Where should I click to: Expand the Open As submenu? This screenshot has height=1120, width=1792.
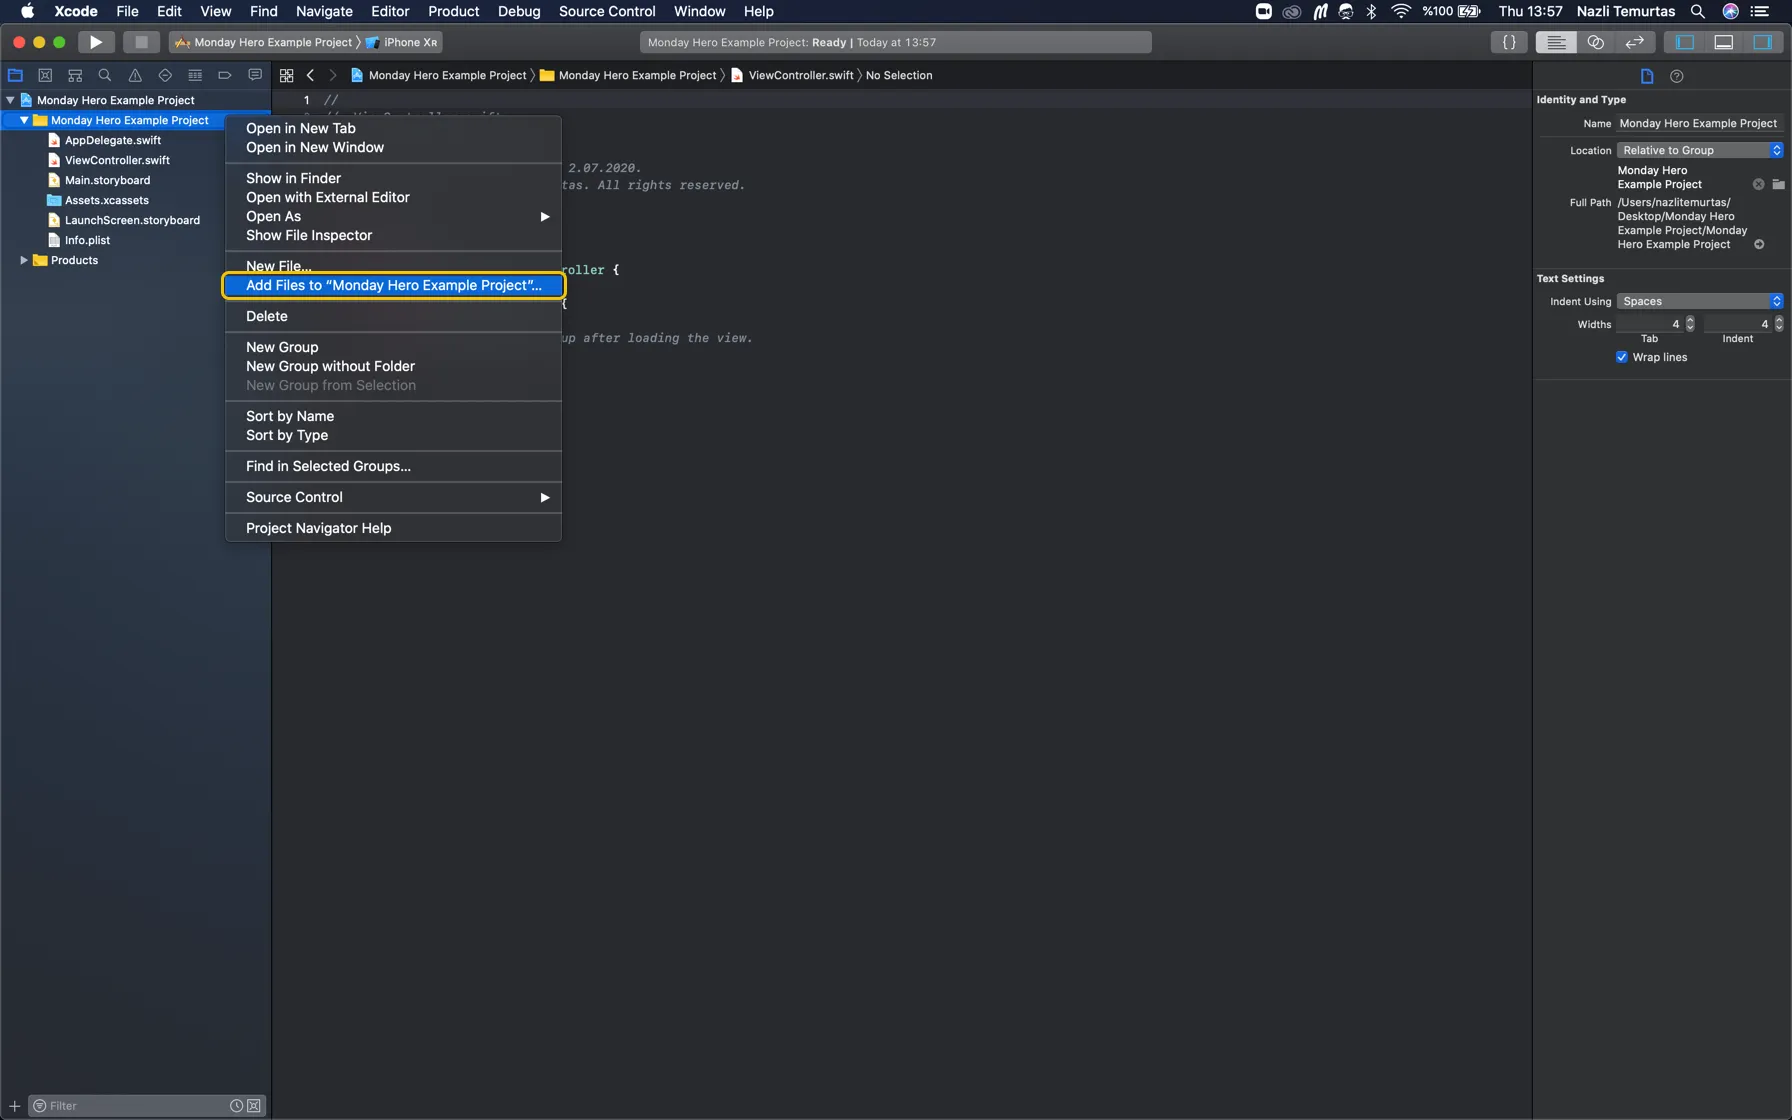pos(393,216)
